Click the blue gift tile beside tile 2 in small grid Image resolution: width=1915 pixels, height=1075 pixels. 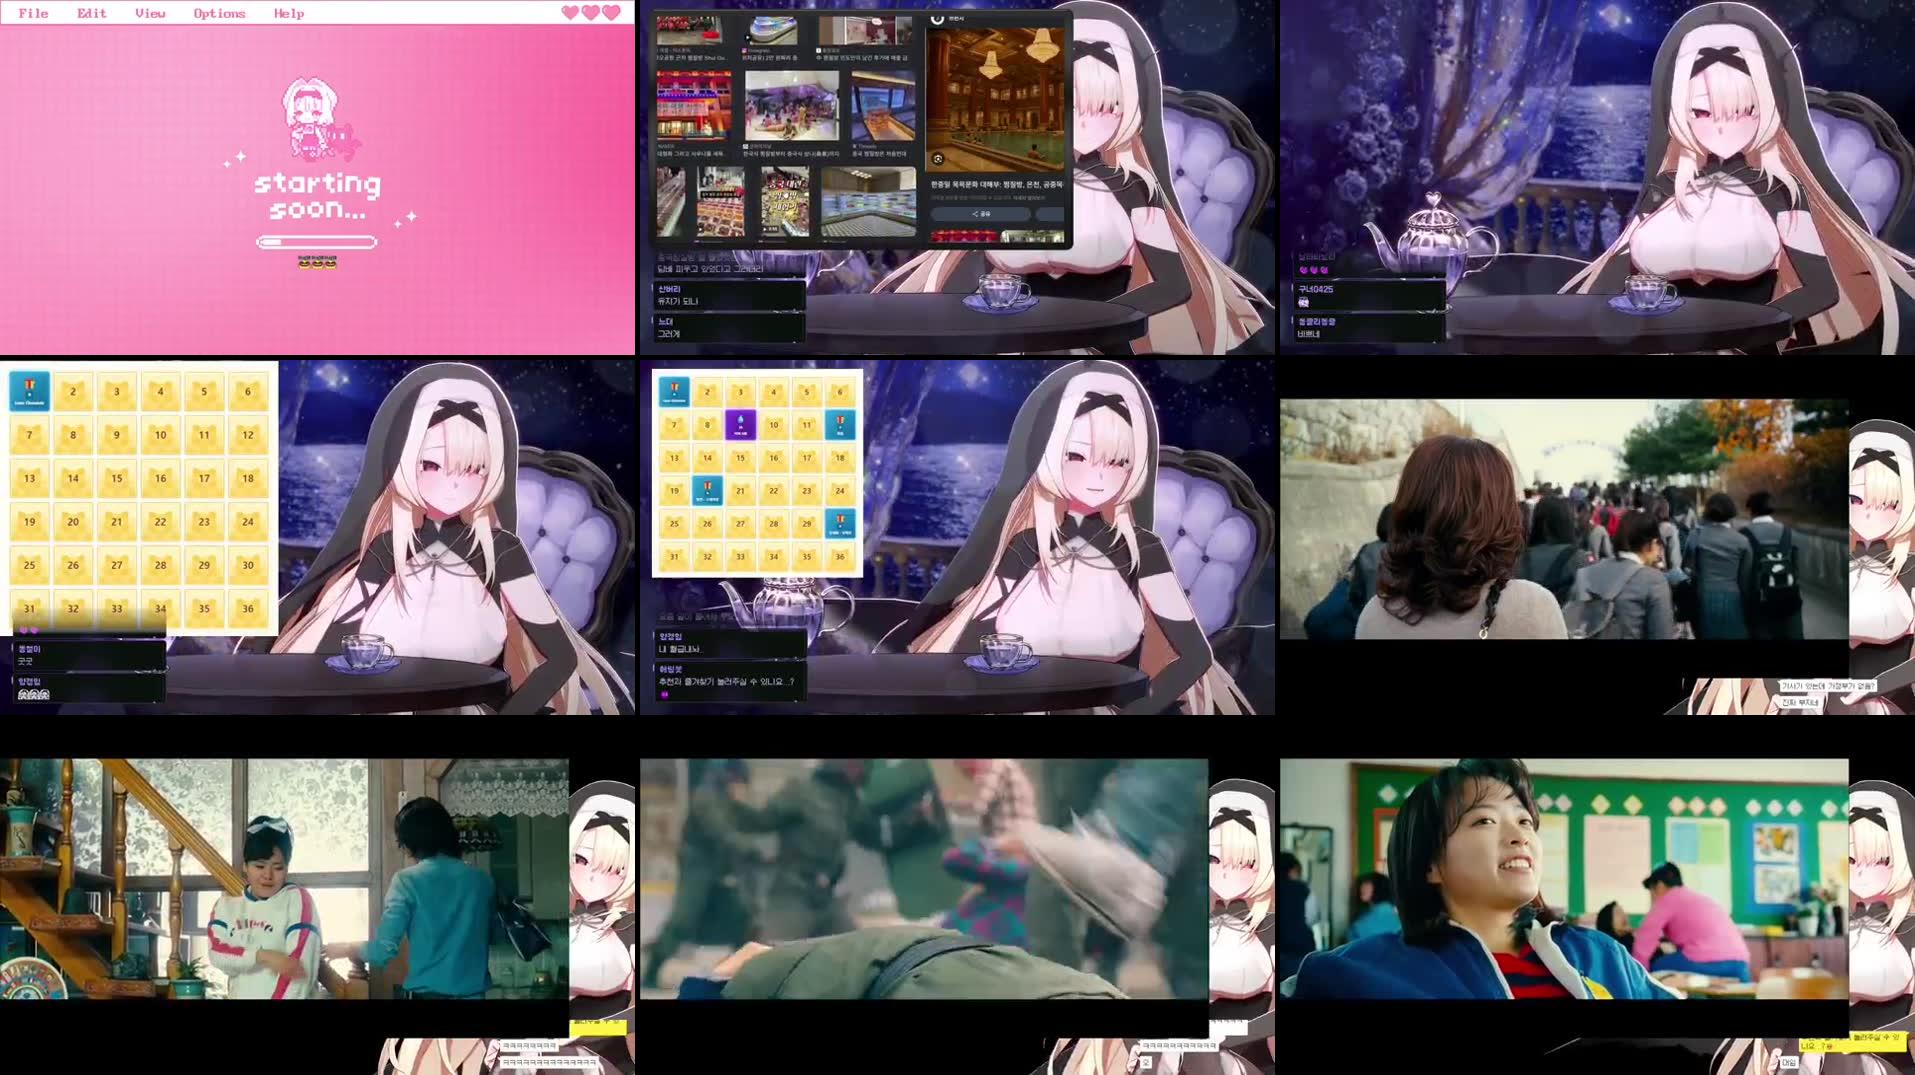coord(674,391)
